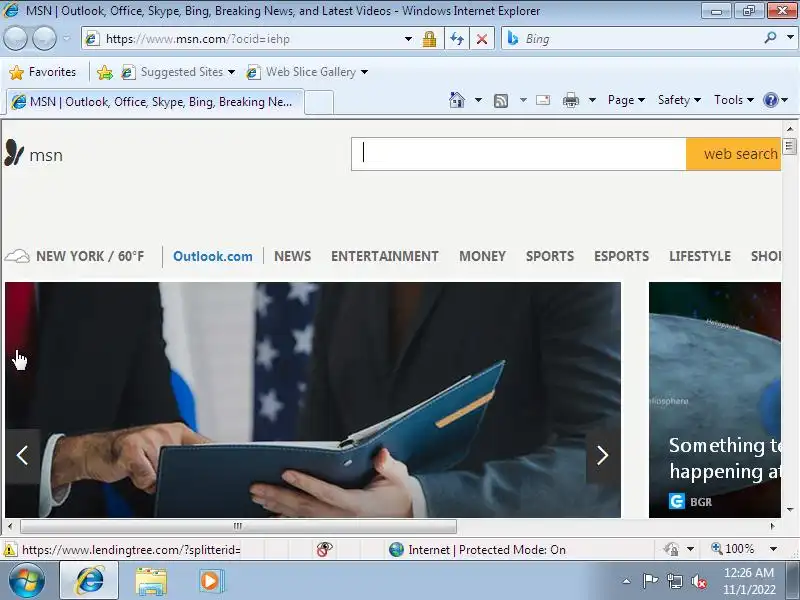Show hidden tray icons arrow
The image size is (800, 600).
click(627, 581)
